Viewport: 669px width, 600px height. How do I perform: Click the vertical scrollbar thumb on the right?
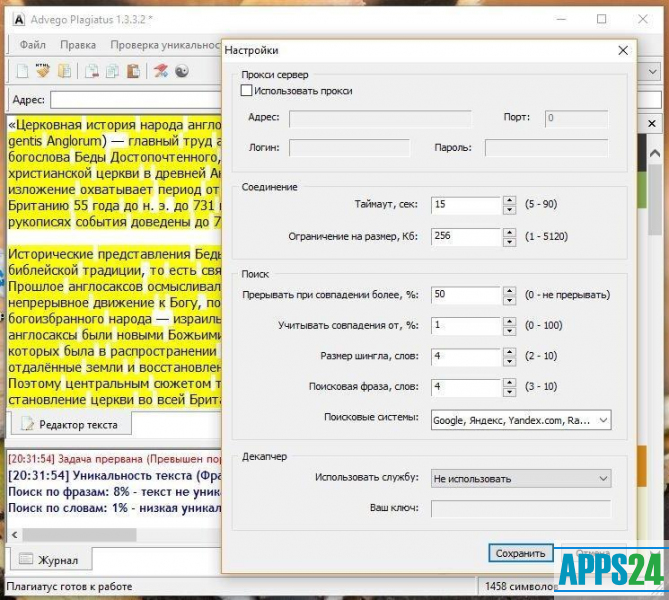pos(655,199)
